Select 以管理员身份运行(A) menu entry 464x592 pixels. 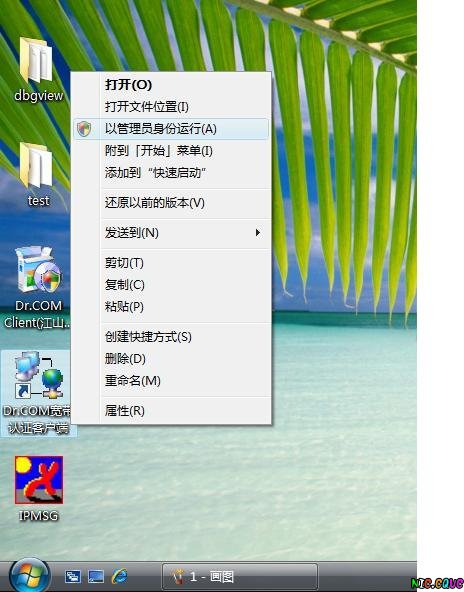pyautogui.click(x=171, y=129)
